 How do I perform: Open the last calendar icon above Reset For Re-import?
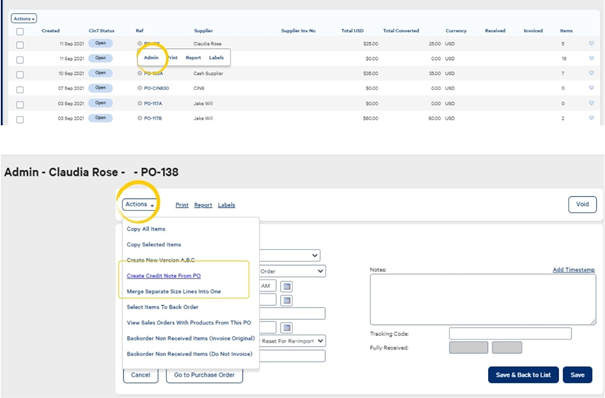286,328
